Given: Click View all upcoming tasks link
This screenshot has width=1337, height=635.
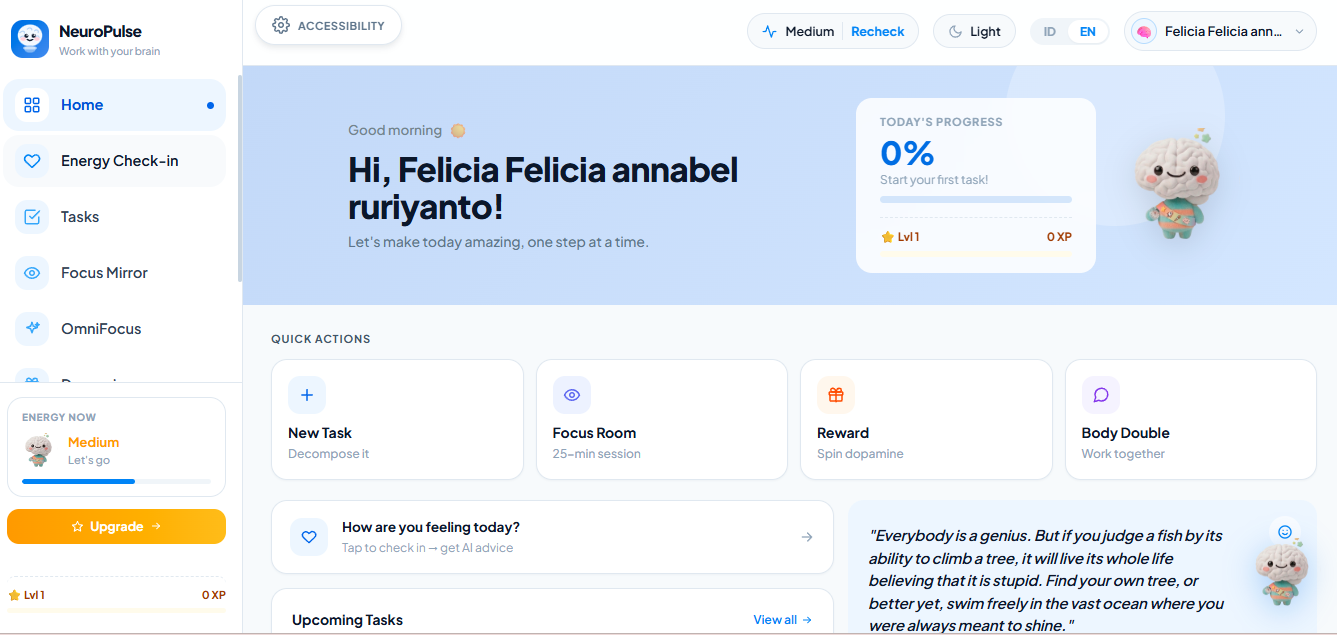Looking at the screenshot, I should (783, 620).
